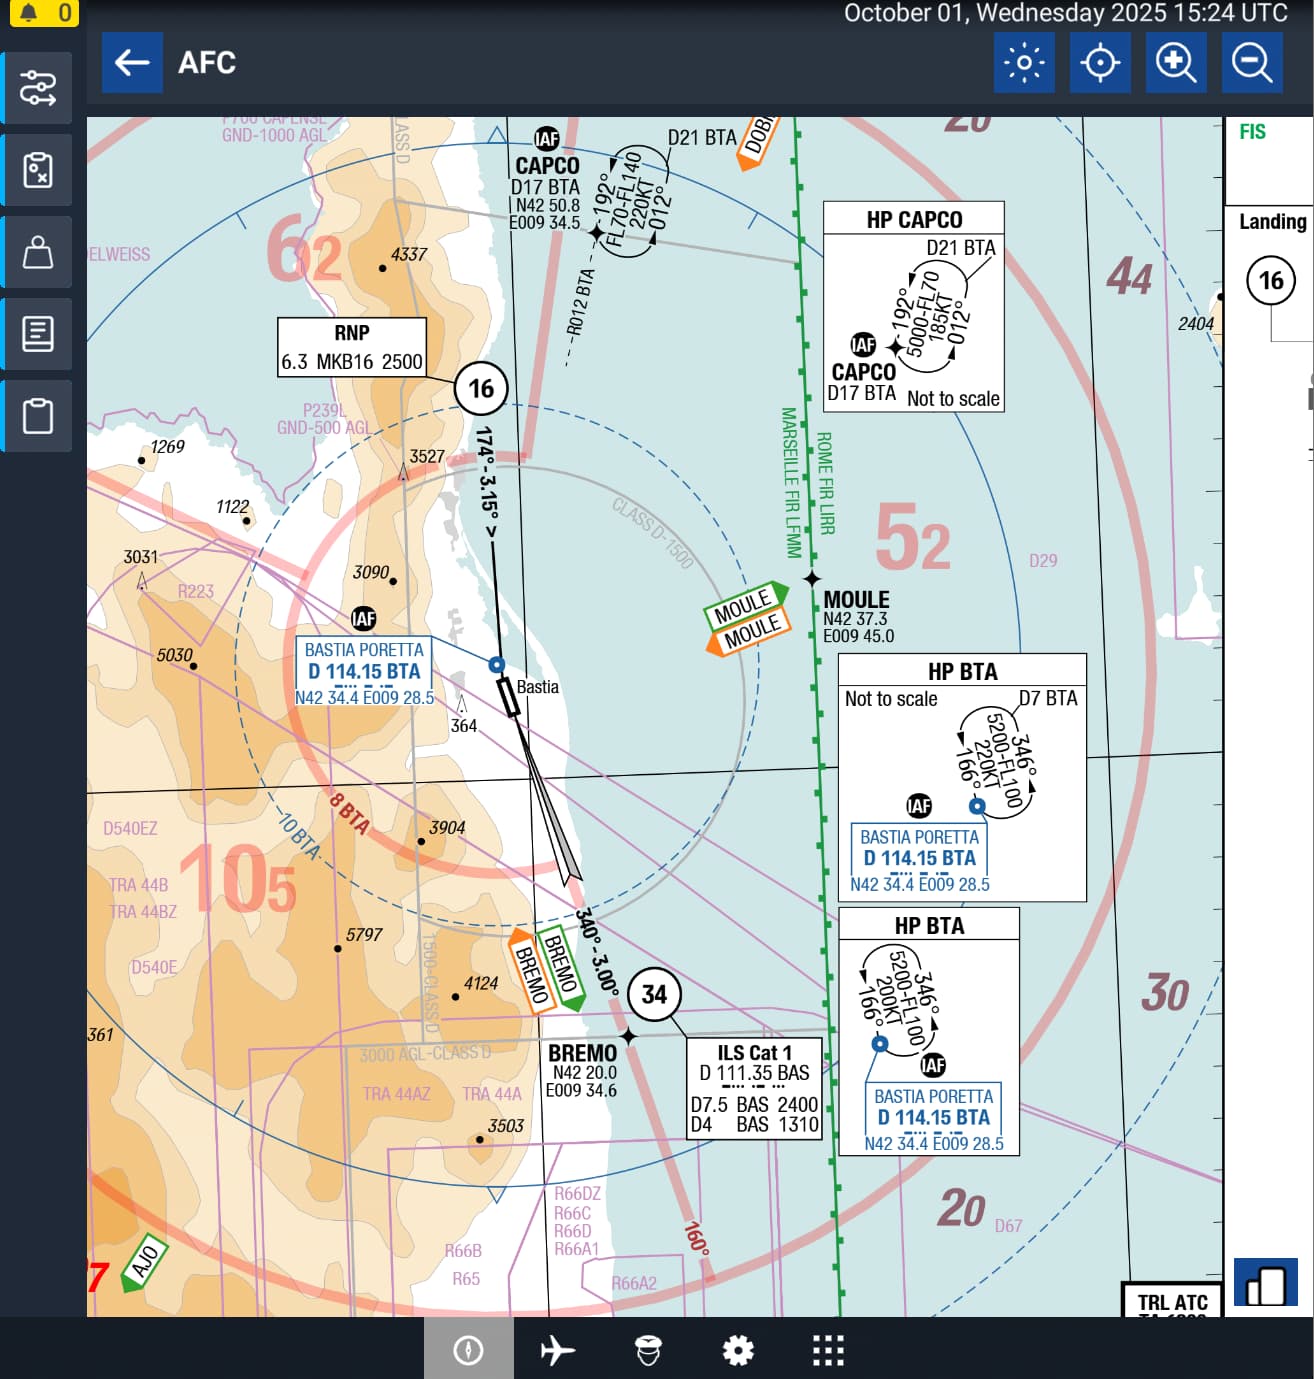Open the apps grid menu
This screenshot has width=1314, height=1379.
tap(828, 1350)
